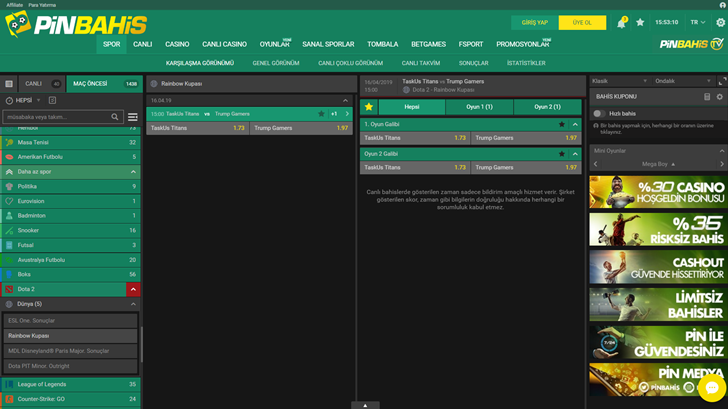The image size is (728, 409).
Task: Open %30 Casino Hoşgeldin Bonusu banner
Action: point(658,192)
